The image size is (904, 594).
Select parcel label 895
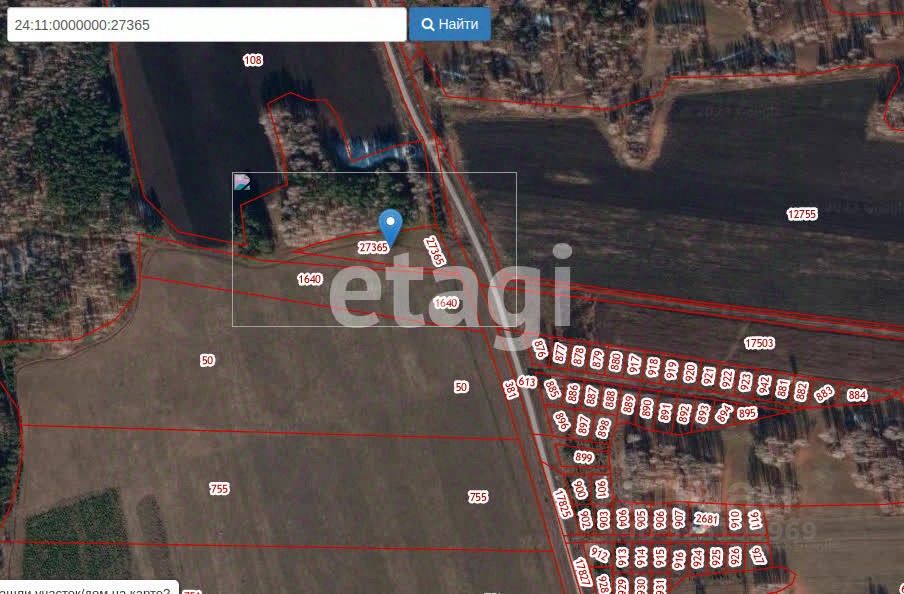747,413
